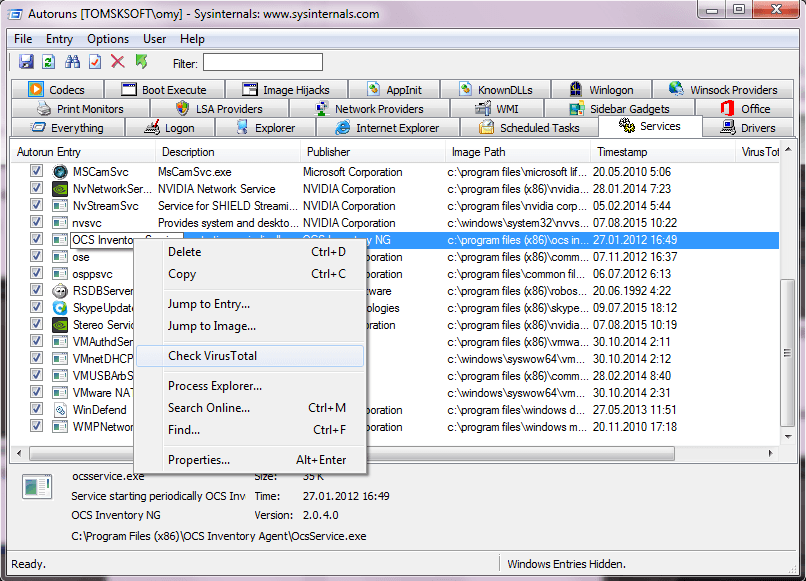Click into the Filter text field
Viewport: 806px width, 581px height.
263,62
